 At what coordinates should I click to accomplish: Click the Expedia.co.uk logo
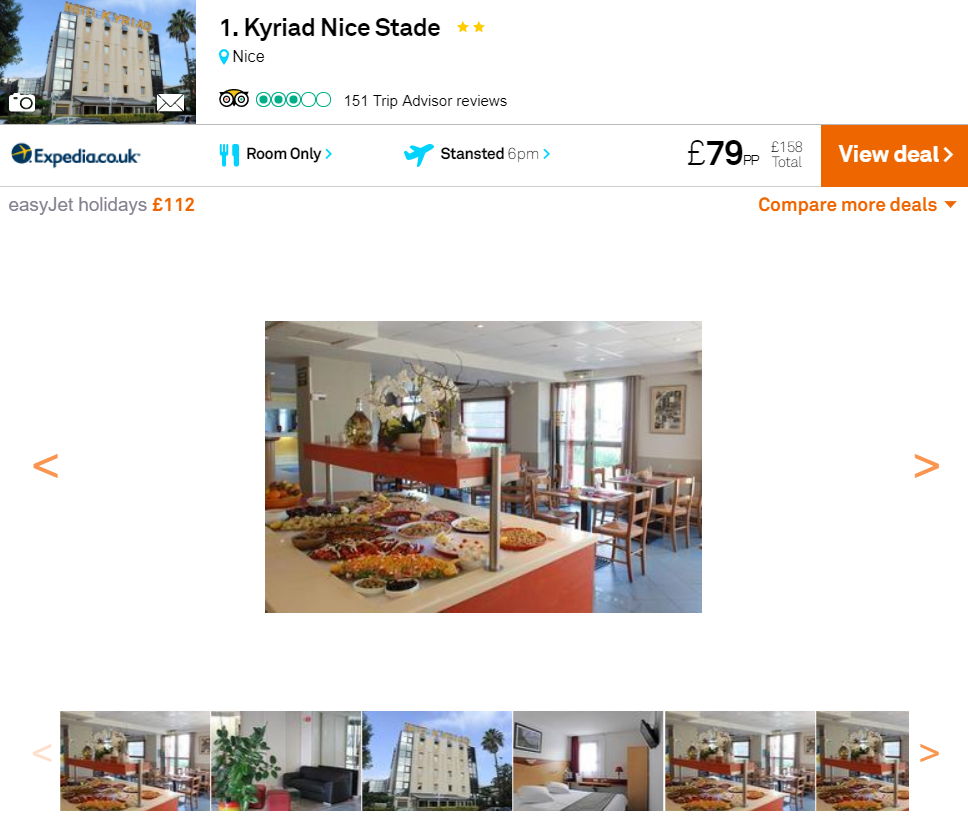[76, 155]
